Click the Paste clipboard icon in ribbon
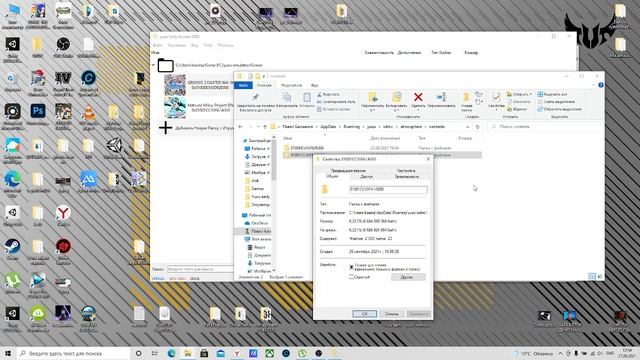The height and width of the screenshot is (360, 640). coord(307,97)
